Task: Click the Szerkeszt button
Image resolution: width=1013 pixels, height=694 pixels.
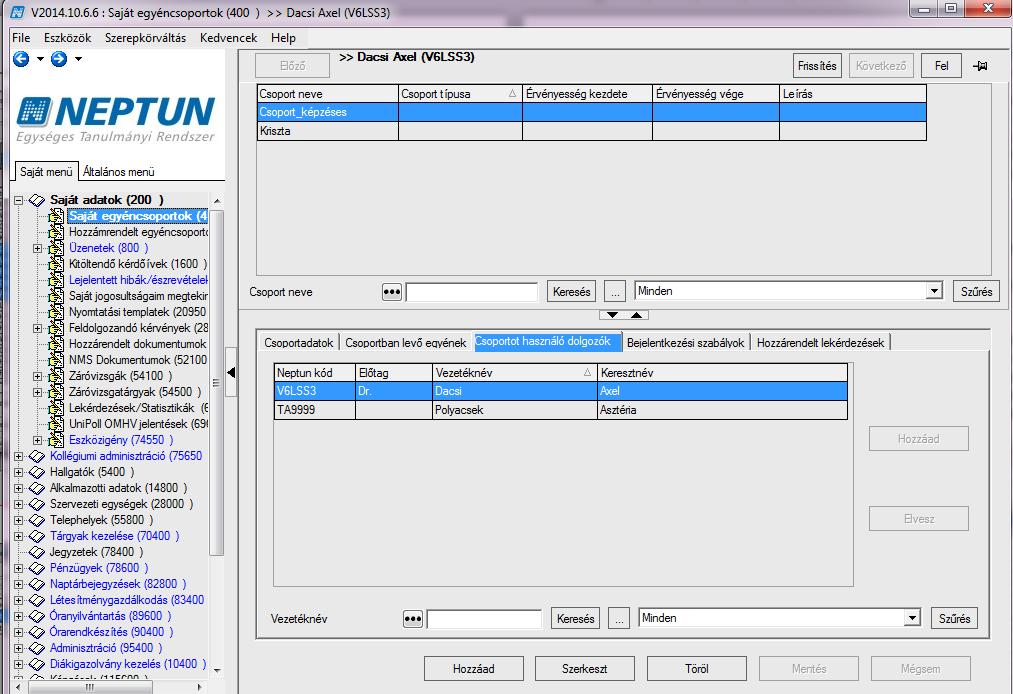Action: pos(585,669)
